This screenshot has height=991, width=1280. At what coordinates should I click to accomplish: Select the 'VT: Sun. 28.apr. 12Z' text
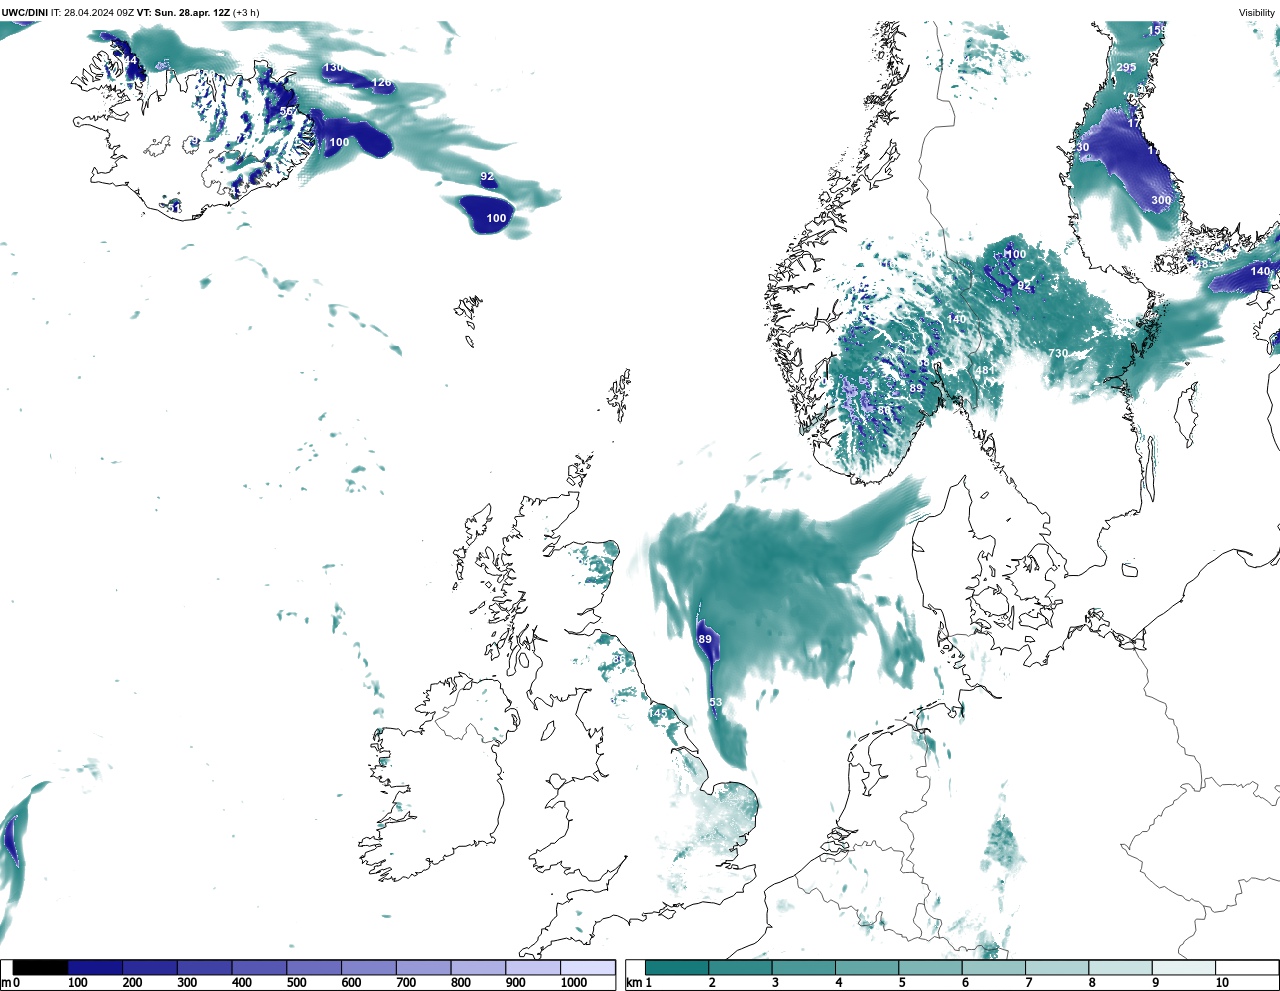184,13
